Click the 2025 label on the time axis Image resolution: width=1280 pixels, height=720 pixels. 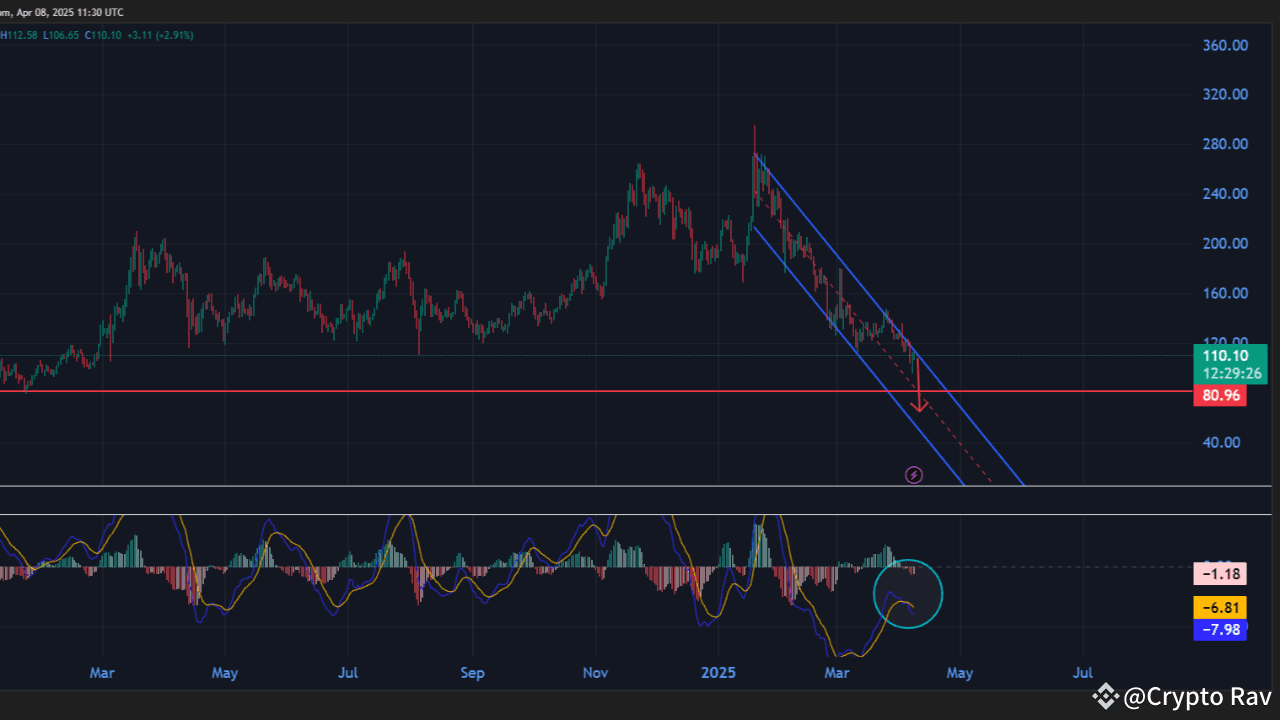pos(718,673)
